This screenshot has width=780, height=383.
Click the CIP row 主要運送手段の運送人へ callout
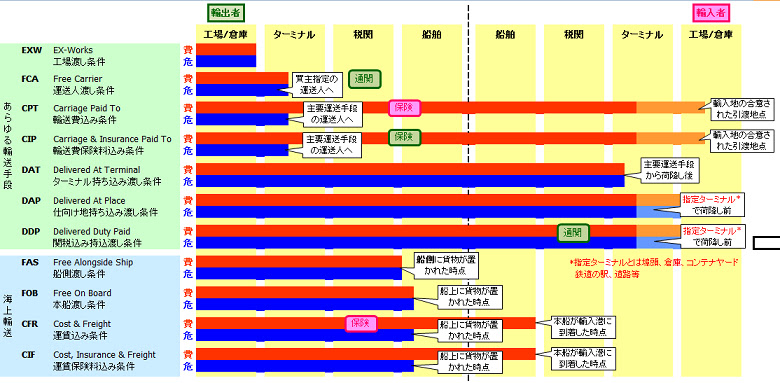pos(333,145)
